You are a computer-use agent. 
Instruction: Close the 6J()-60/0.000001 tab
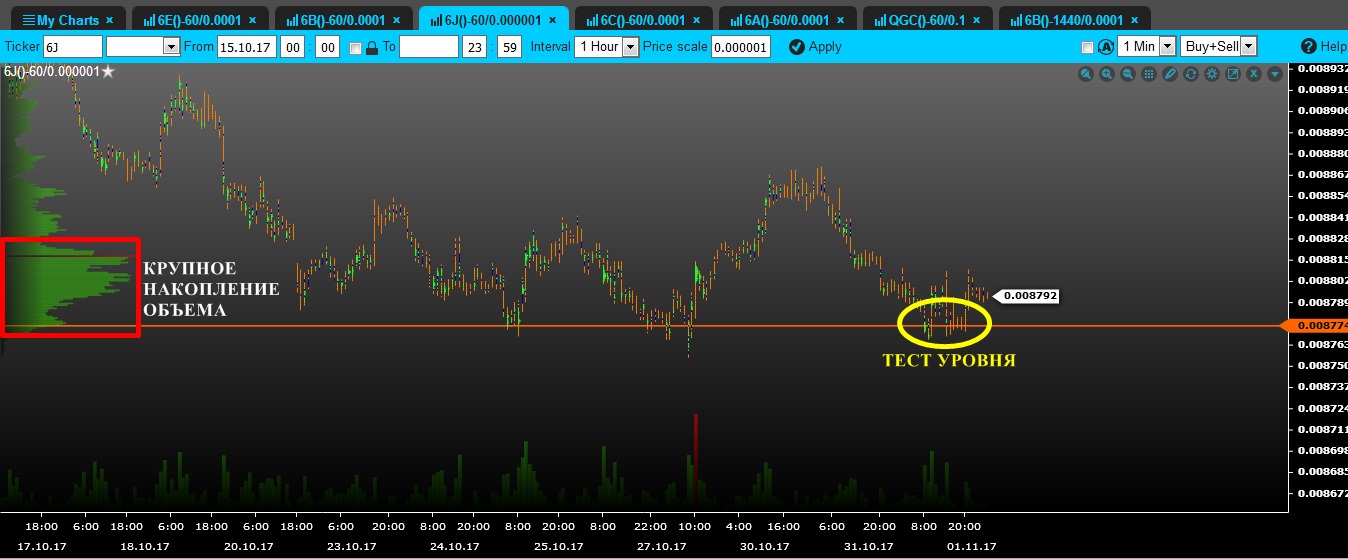(554, 20)
